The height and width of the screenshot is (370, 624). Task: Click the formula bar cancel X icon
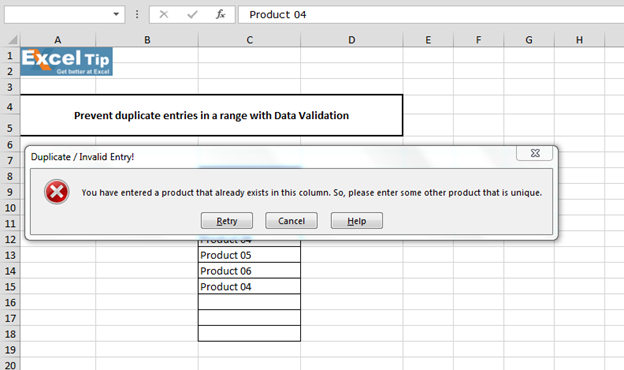coord(164,15)
